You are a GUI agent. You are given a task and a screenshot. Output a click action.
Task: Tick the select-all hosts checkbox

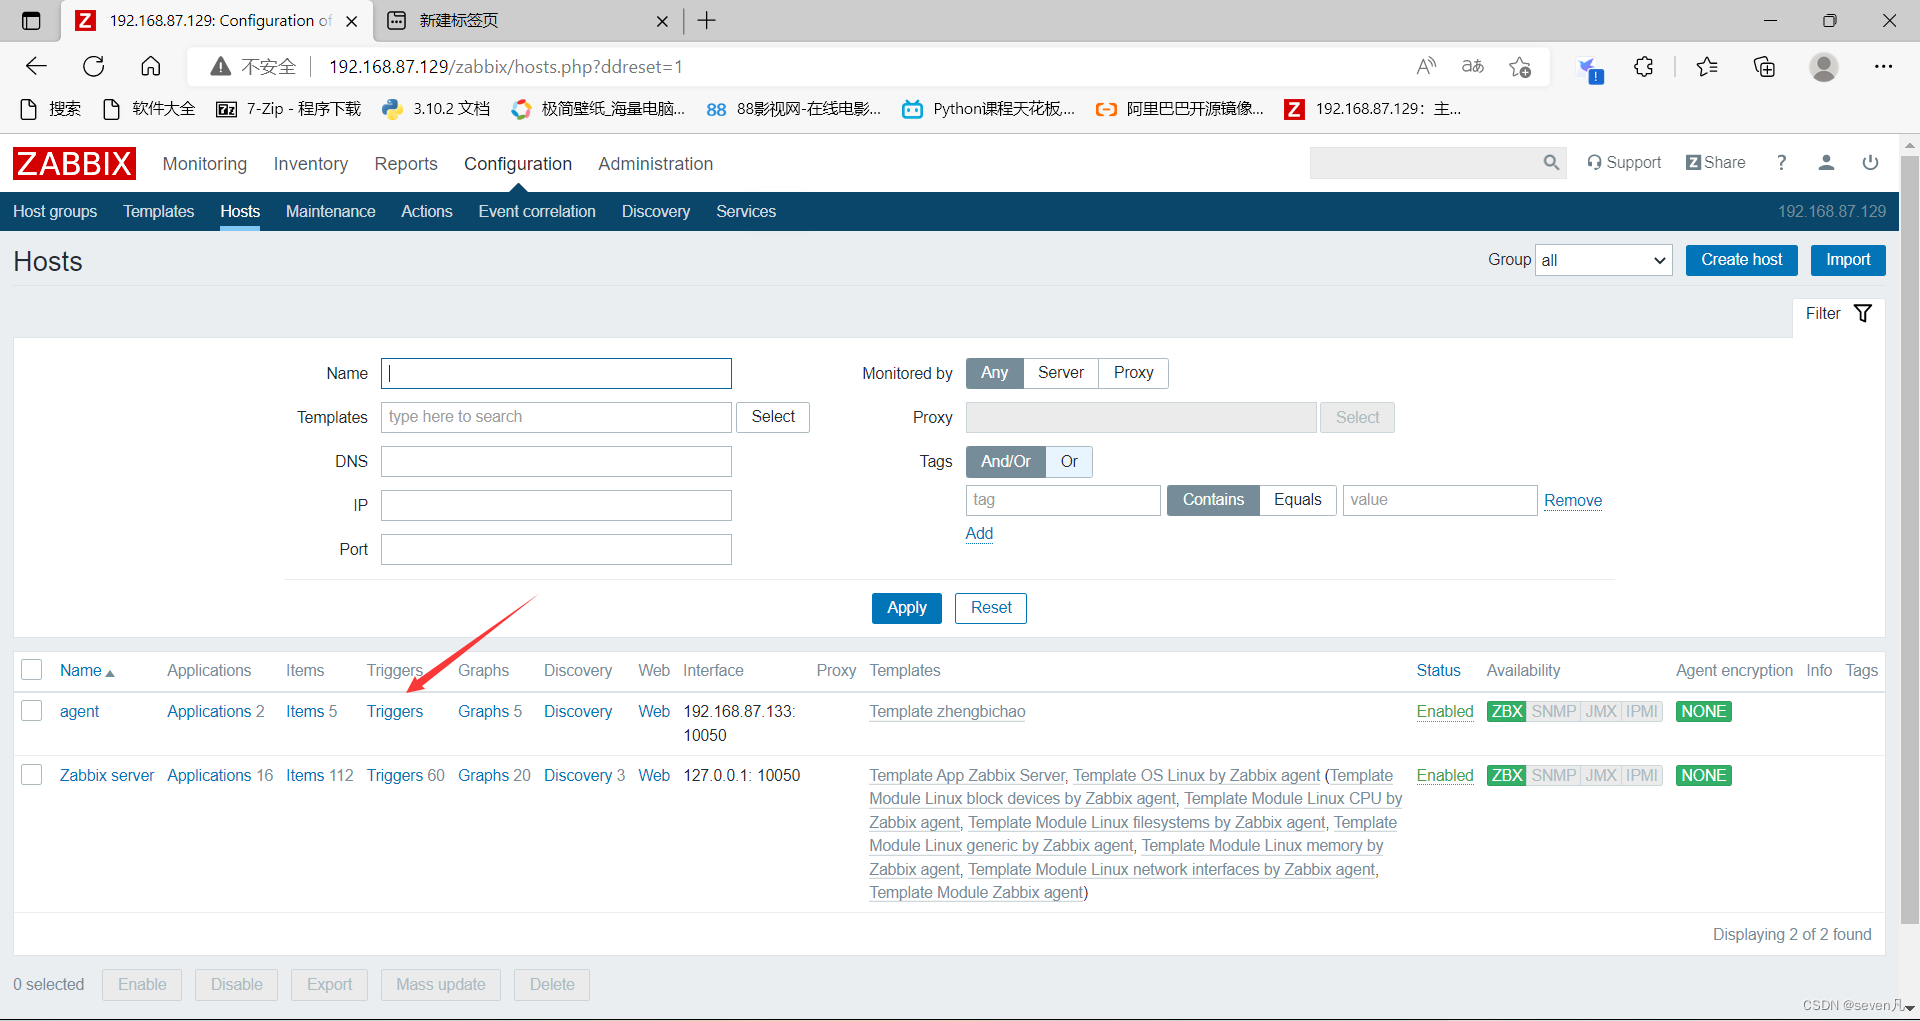coord(32,670)
